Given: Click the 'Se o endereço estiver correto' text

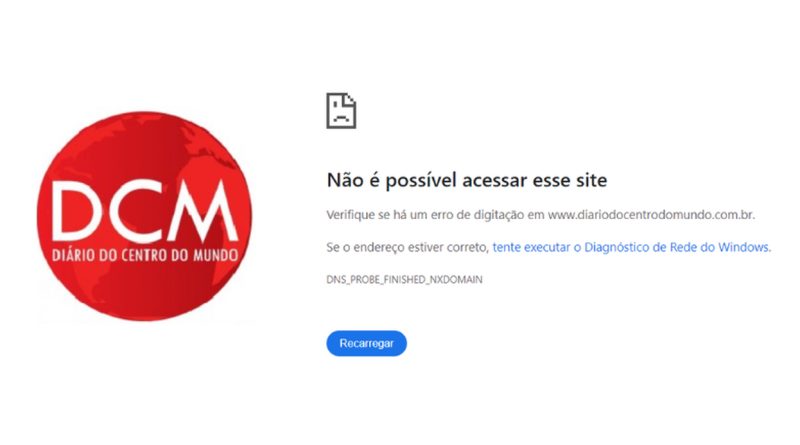Looking at the screenshot, I should pyautogui.click(x=408, y=248).
